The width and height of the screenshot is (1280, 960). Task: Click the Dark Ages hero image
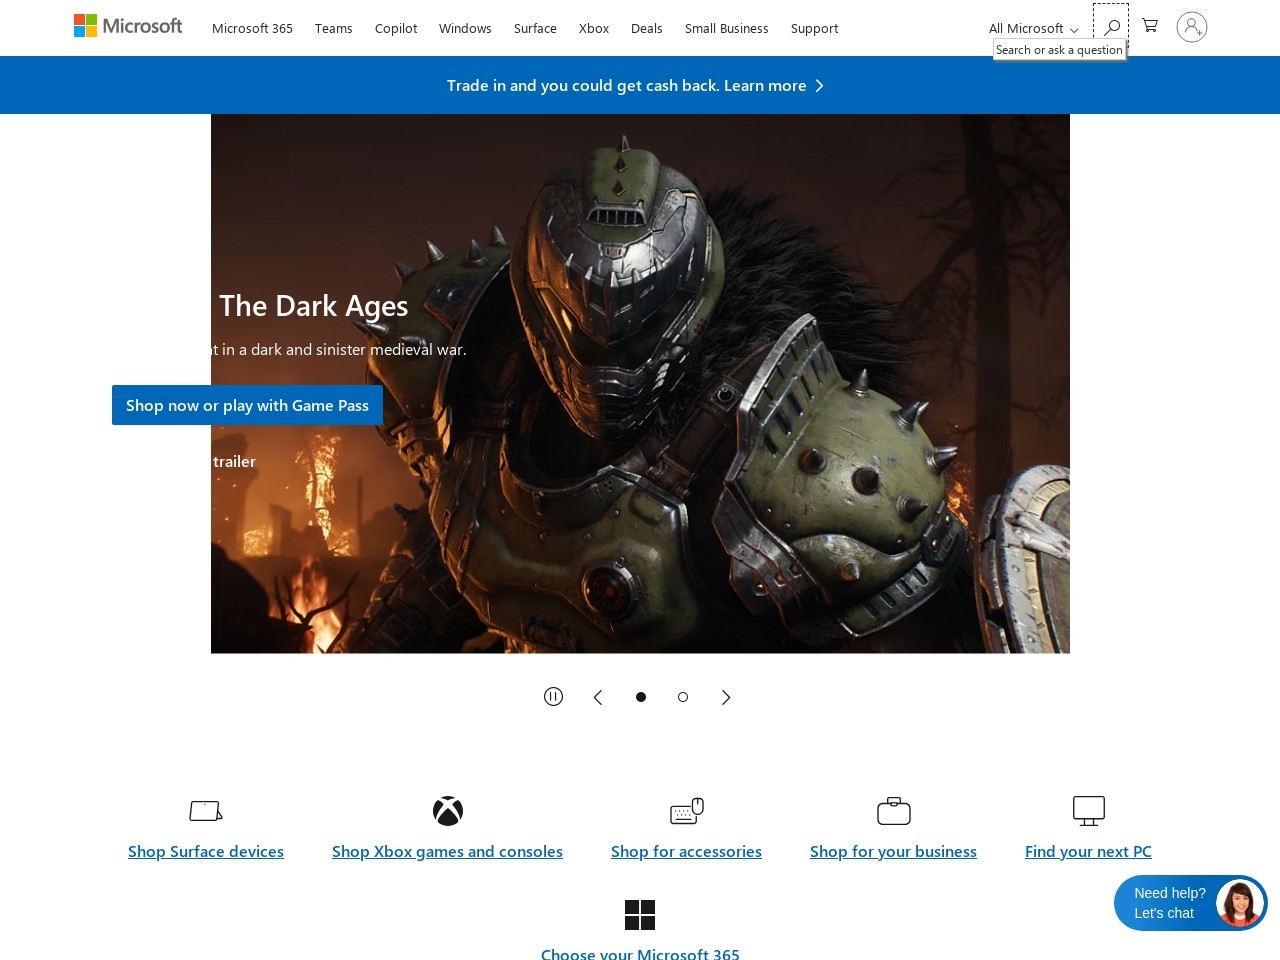point(640,384)
